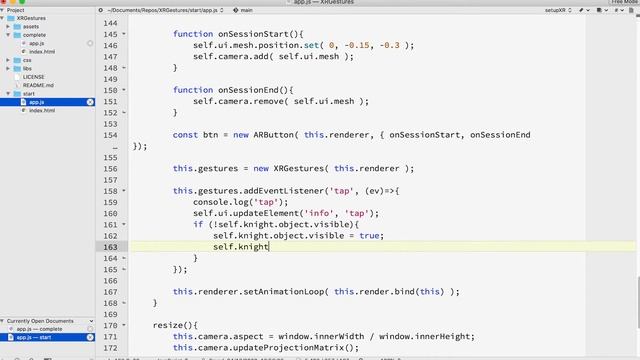Click fold marker at line 152
This screenshot has height=360, width=640.
(x=124, y=113)
